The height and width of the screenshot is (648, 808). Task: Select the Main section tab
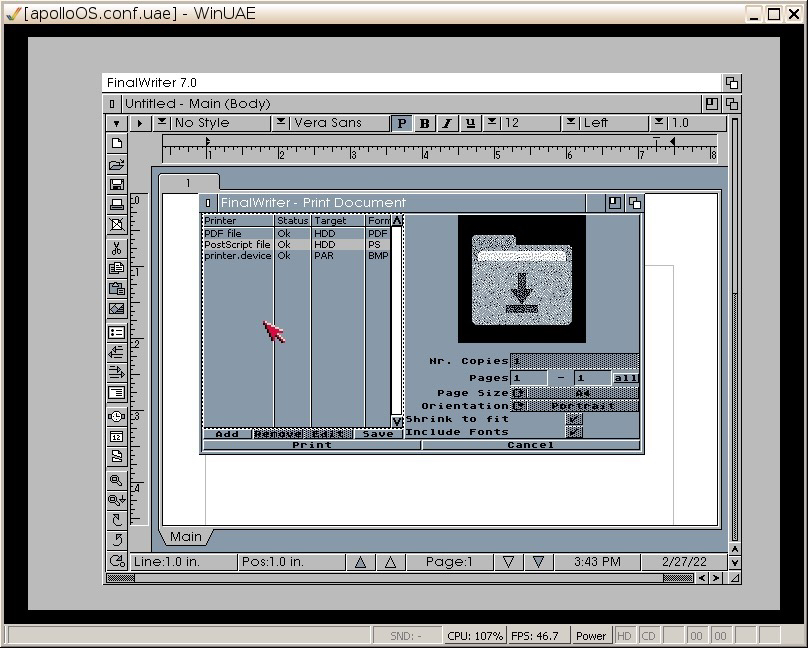[186, 536]
